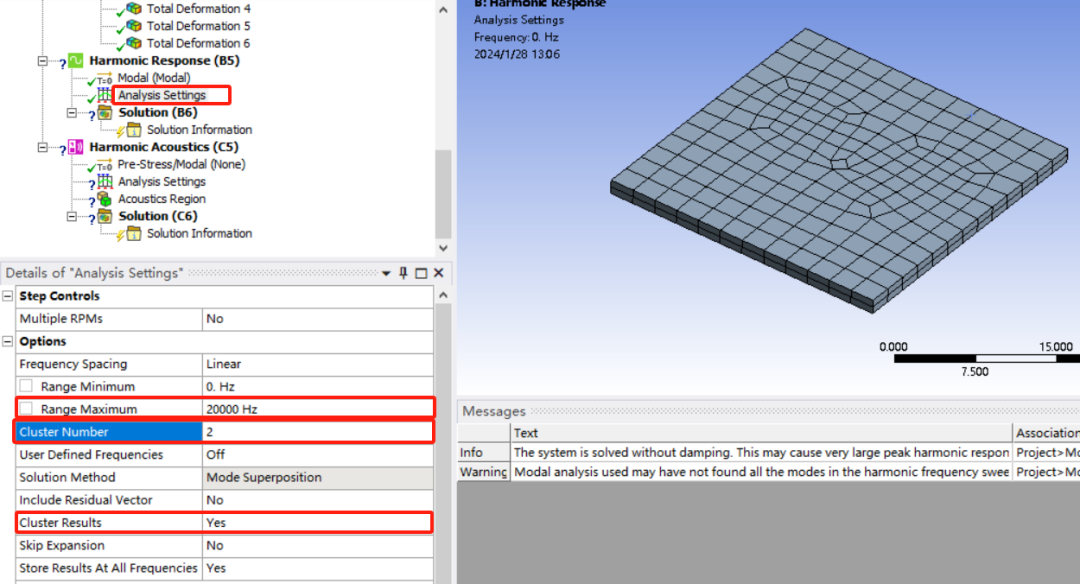
Task: Open the Details panel options dropdown arrow
Action: 386,273
